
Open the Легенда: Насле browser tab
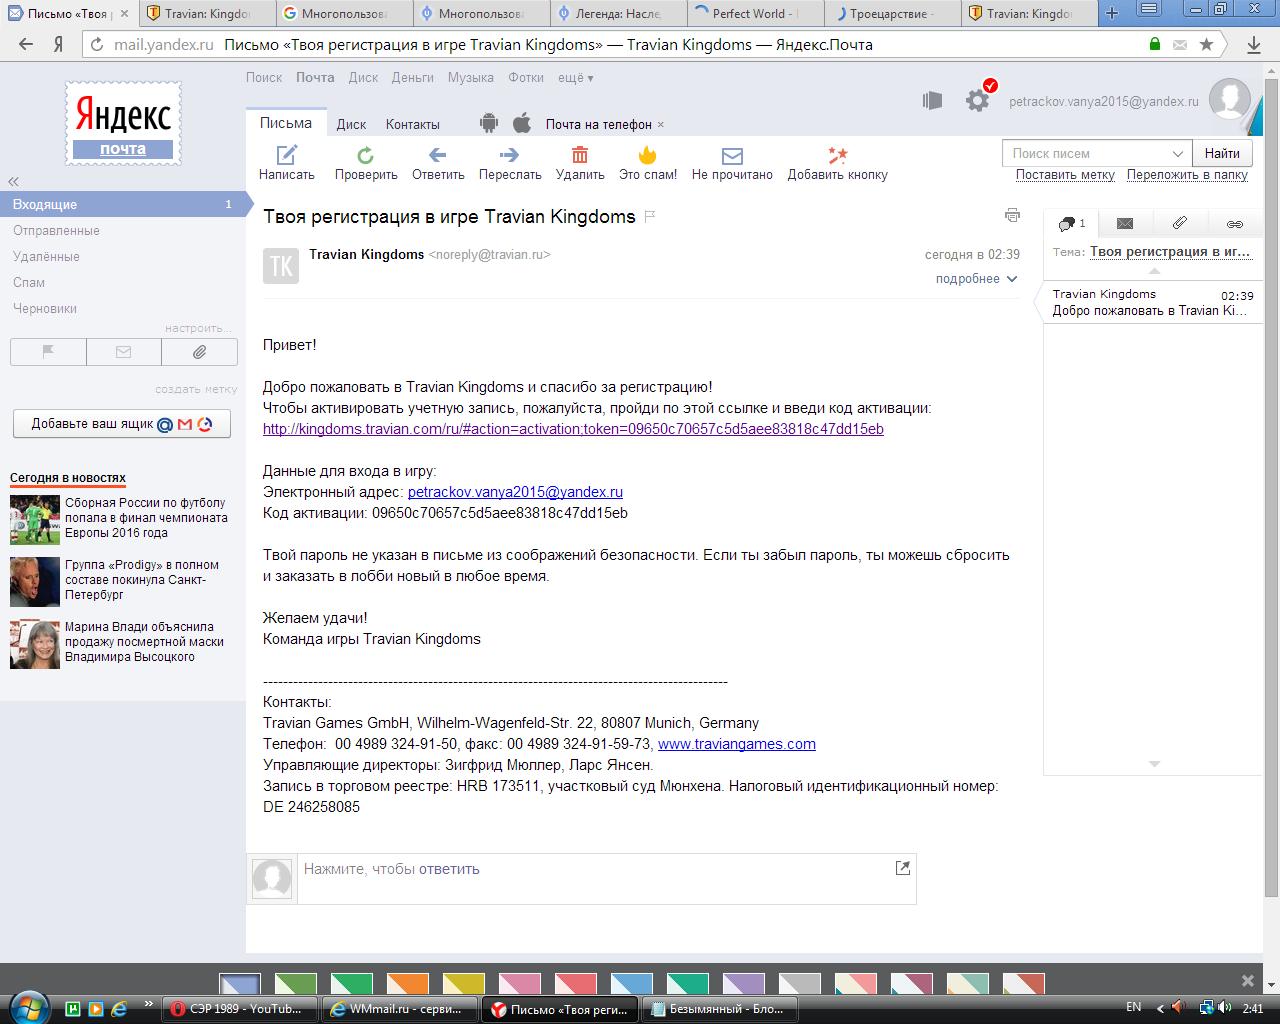click(x=618, y=13)
